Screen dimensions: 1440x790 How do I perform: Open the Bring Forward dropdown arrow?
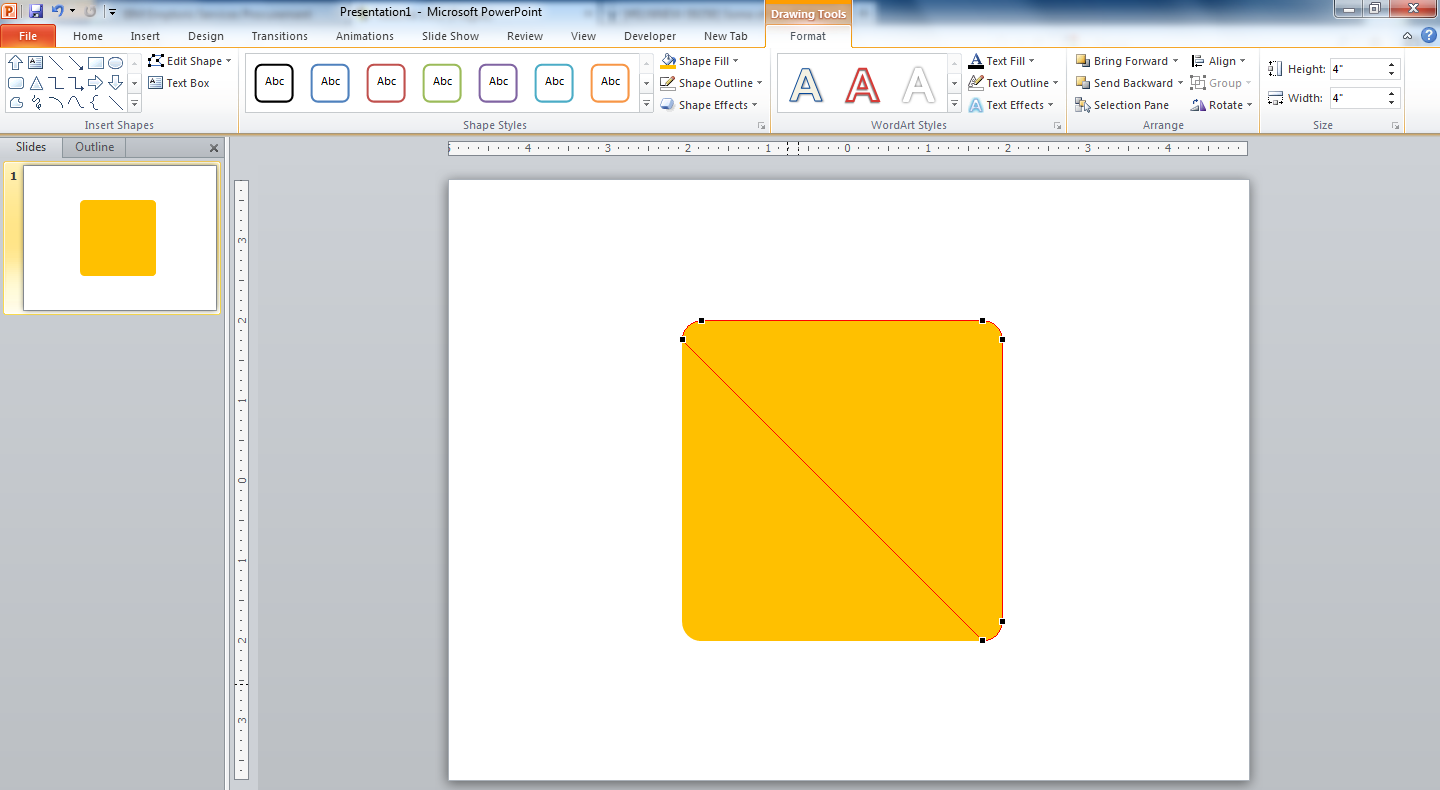(x=1175, y=61)
